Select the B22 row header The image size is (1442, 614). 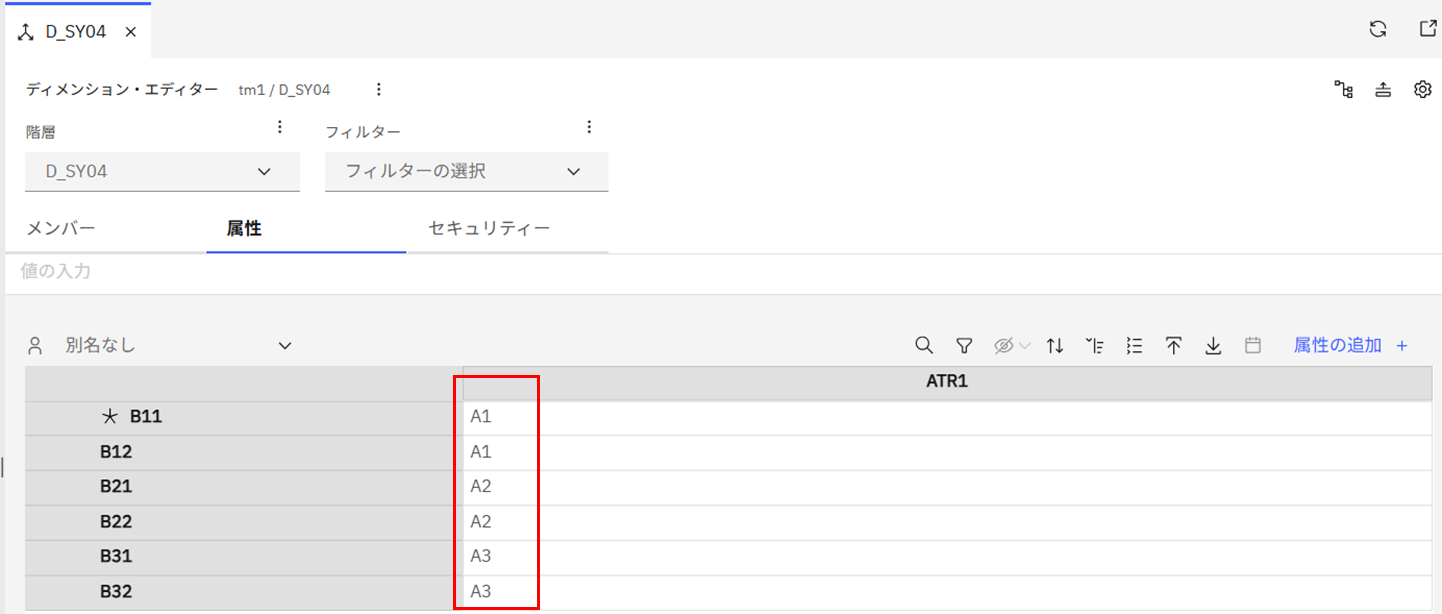(243, 522)
